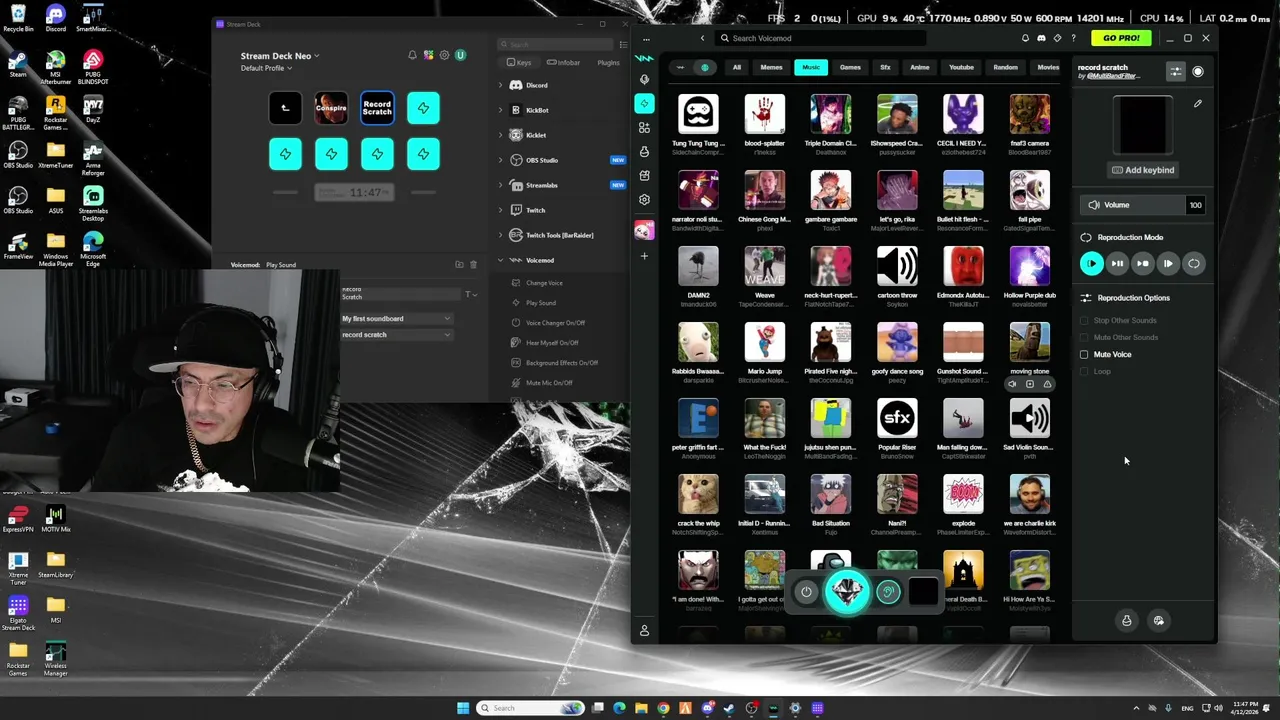Click the plus icon in Voicemod sidebar
1280x720 pixels.
[x=644, y=256]
